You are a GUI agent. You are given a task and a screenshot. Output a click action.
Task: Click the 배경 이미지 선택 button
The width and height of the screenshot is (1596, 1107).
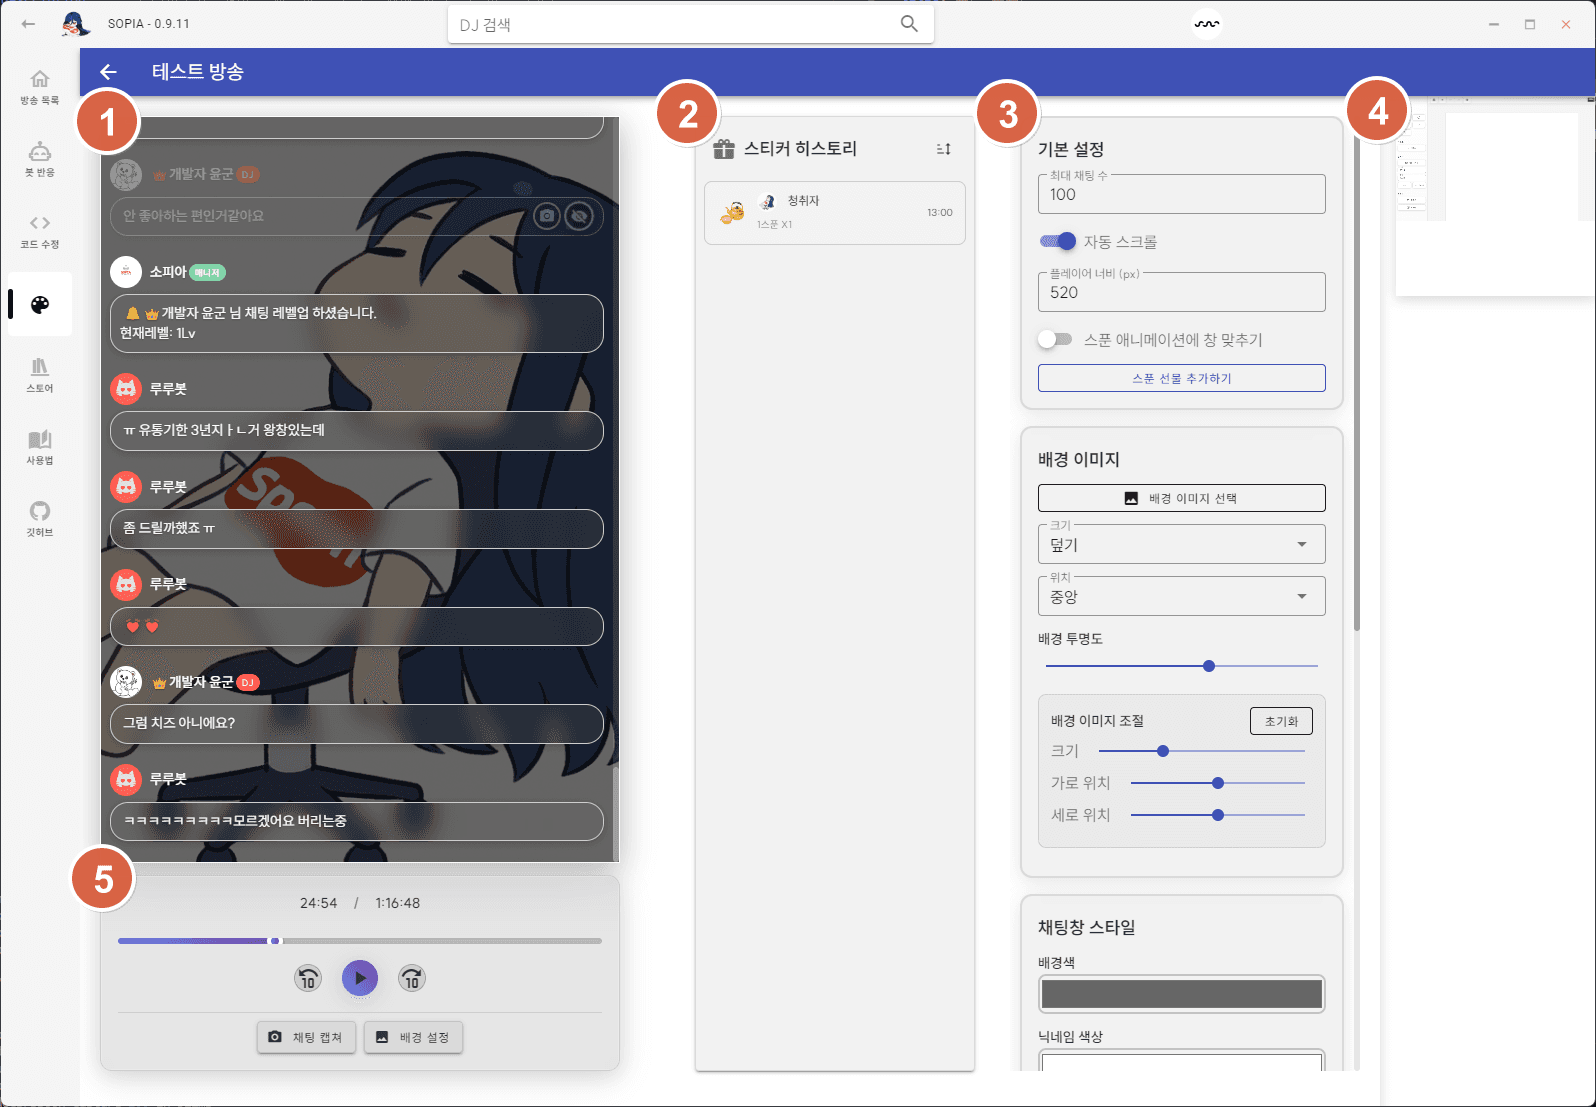(1181, 498)
